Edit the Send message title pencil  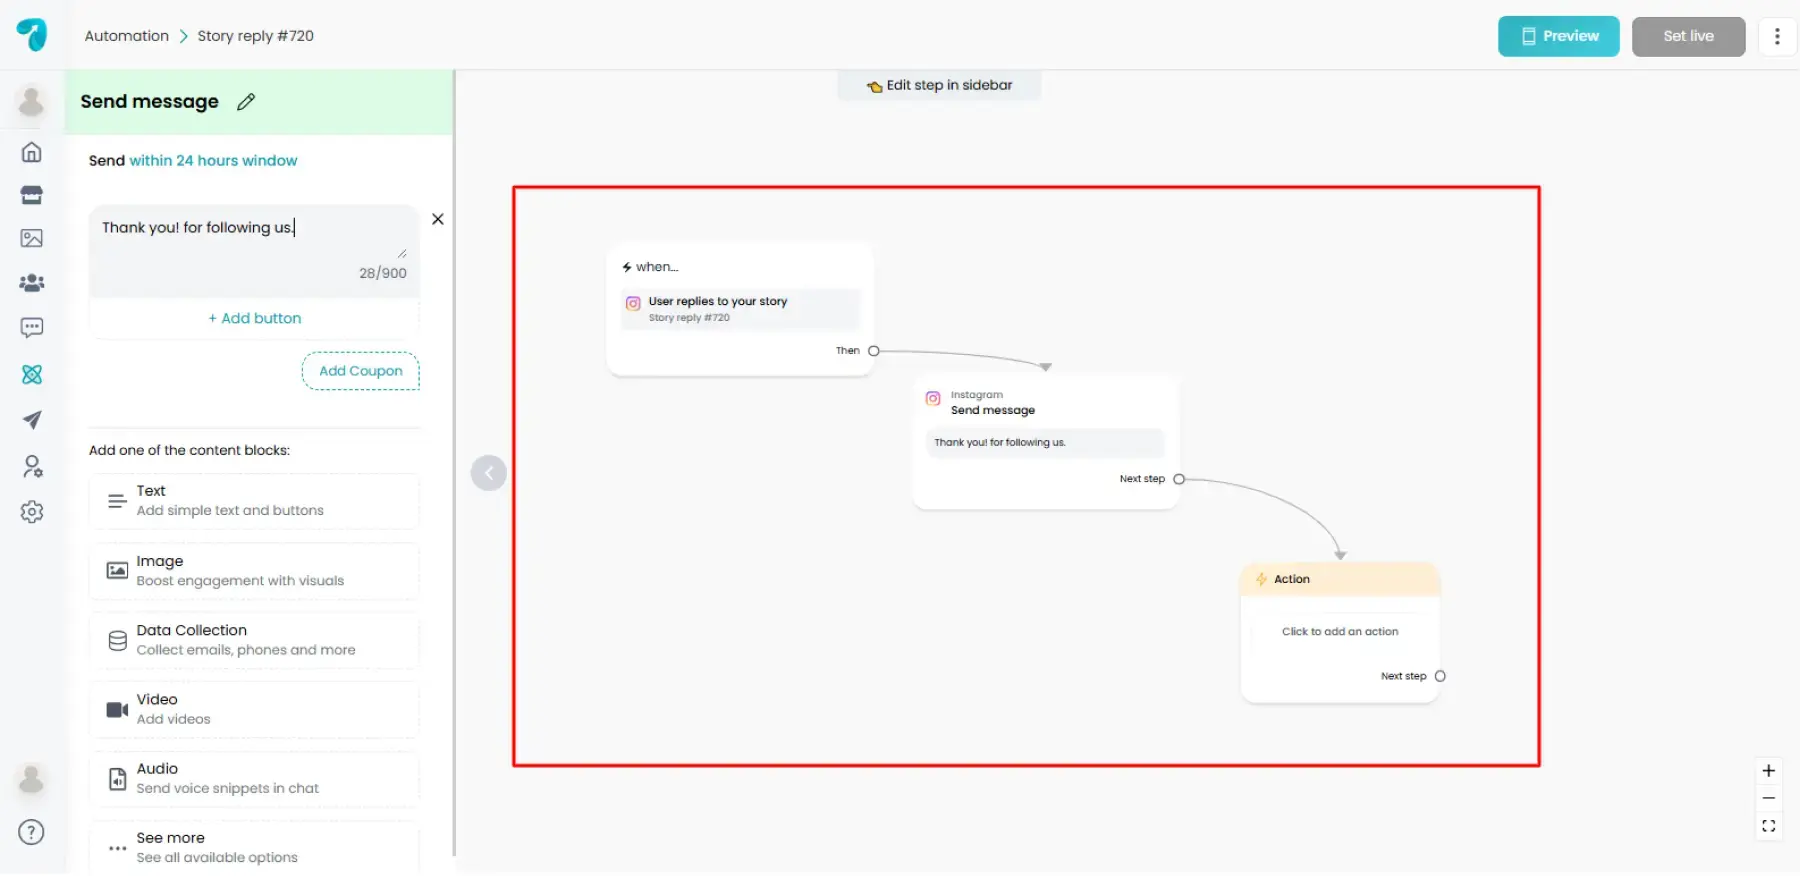click(246, 102)
